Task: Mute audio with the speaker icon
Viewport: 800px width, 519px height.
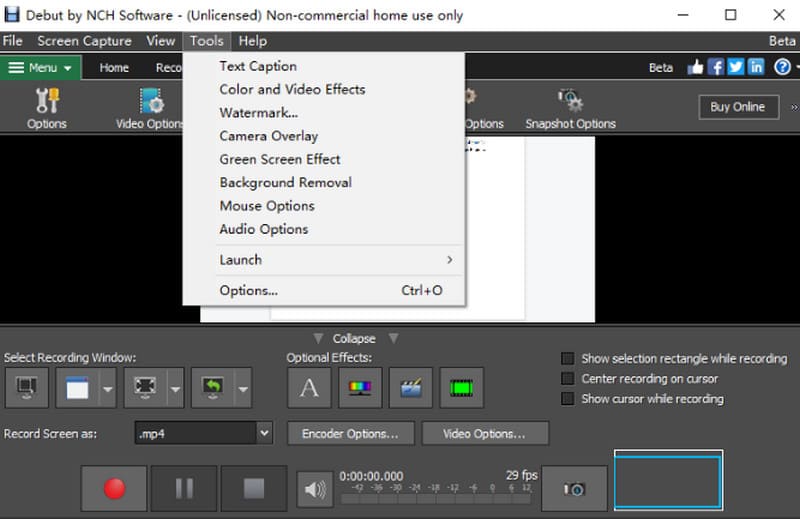Action: tap(315, 489)
